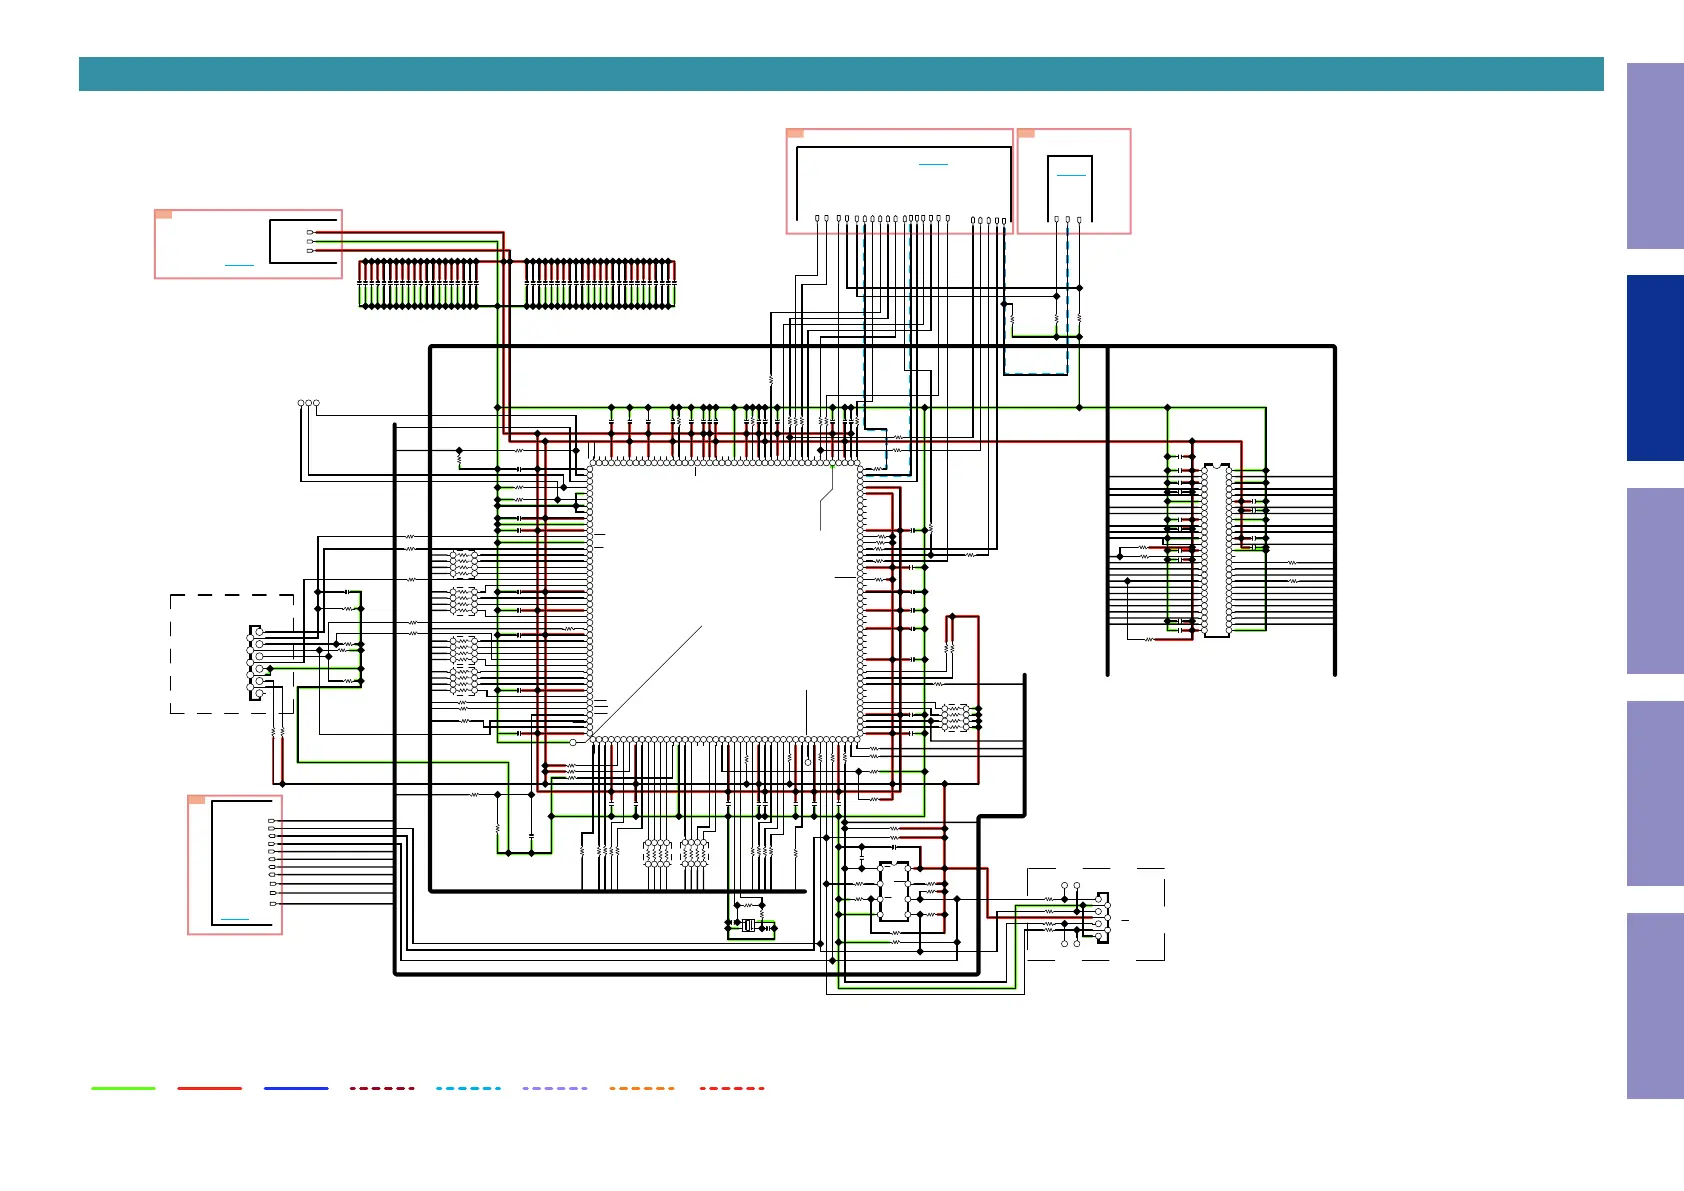Click the orange tag on the wide top connector box

click(x=795, y=133)
